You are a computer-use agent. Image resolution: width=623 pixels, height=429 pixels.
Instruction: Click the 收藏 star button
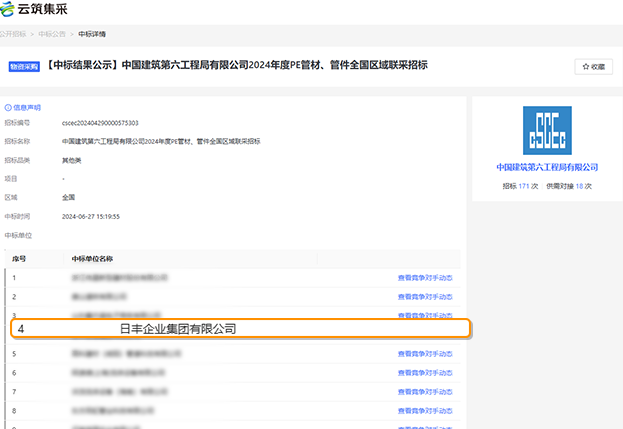[593, 66]
